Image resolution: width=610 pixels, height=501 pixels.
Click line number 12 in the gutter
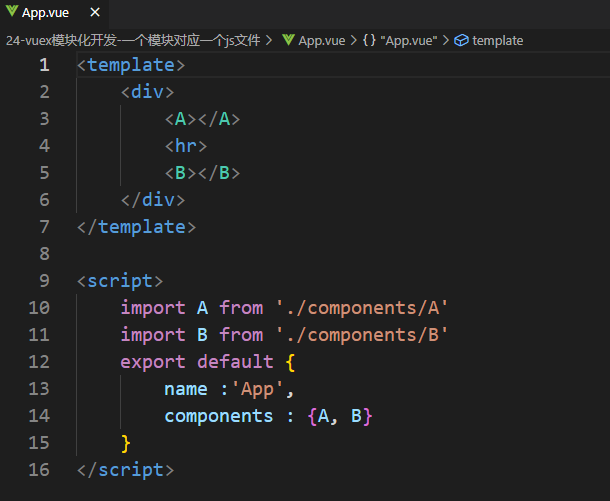point(39,362)
